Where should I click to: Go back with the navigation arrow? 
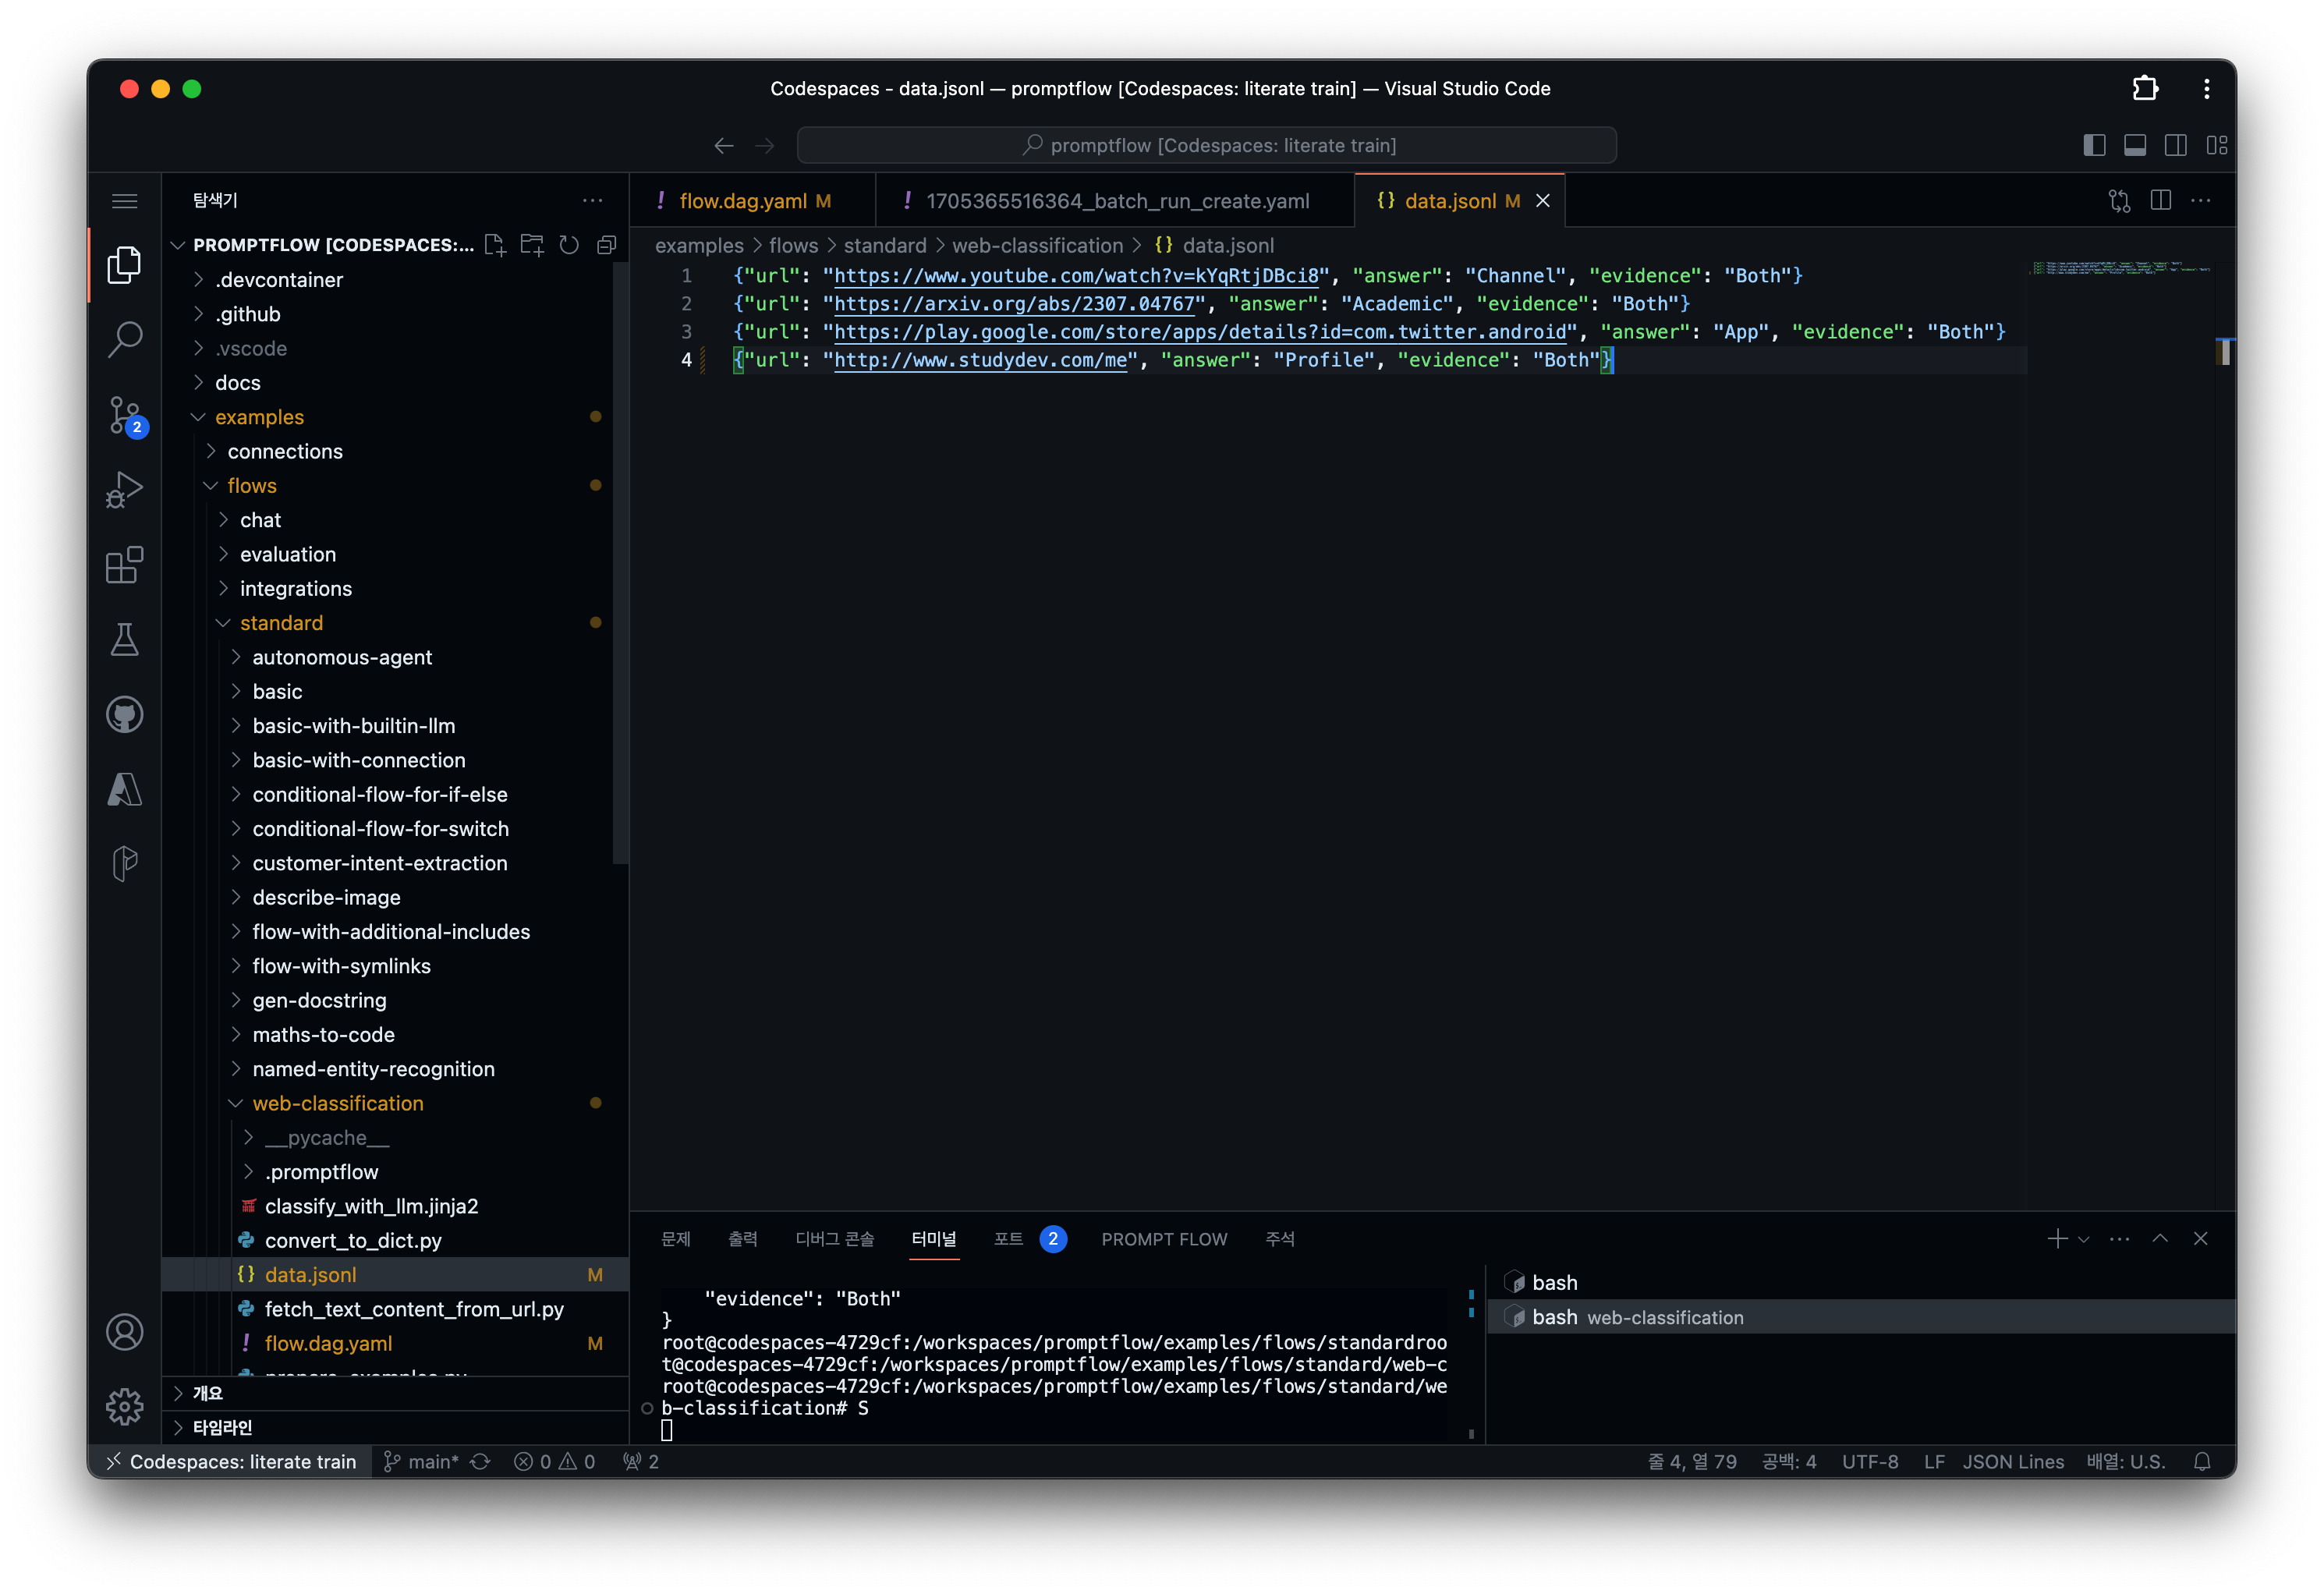click(x=724, y=146)
